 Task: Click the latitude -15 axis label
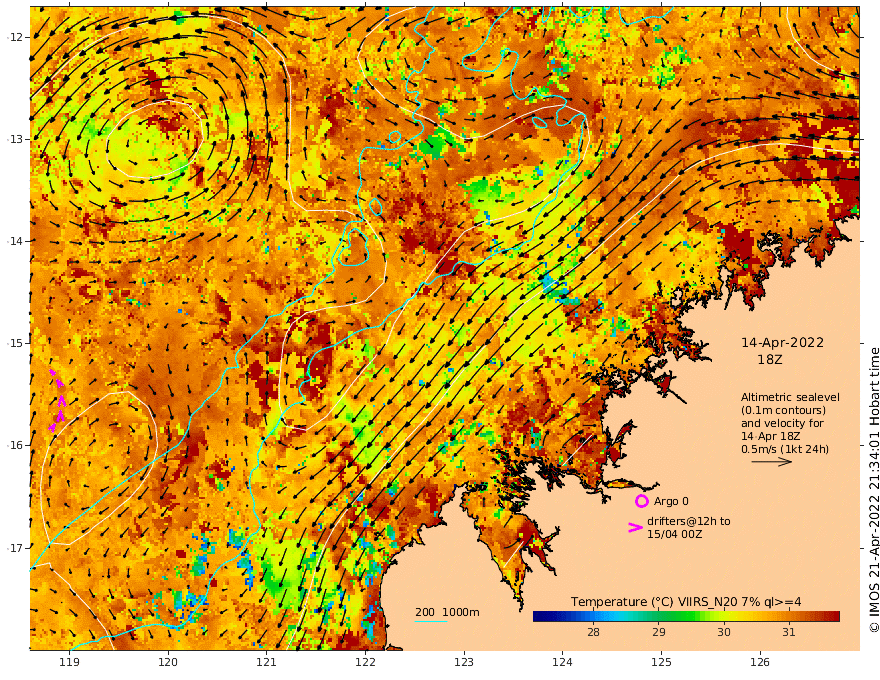[15, 343]
